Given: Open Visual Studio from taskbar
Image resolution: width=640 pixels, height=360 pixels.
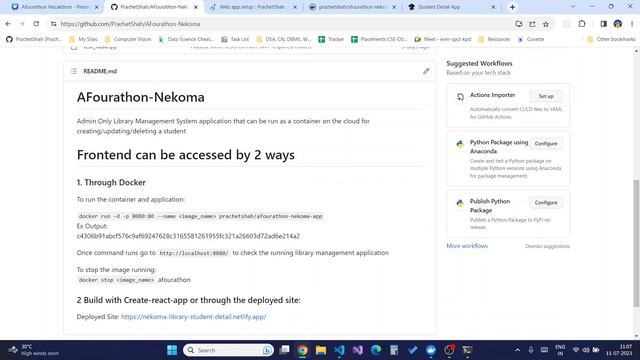Looking at the screenshot, I should (358, 350).
